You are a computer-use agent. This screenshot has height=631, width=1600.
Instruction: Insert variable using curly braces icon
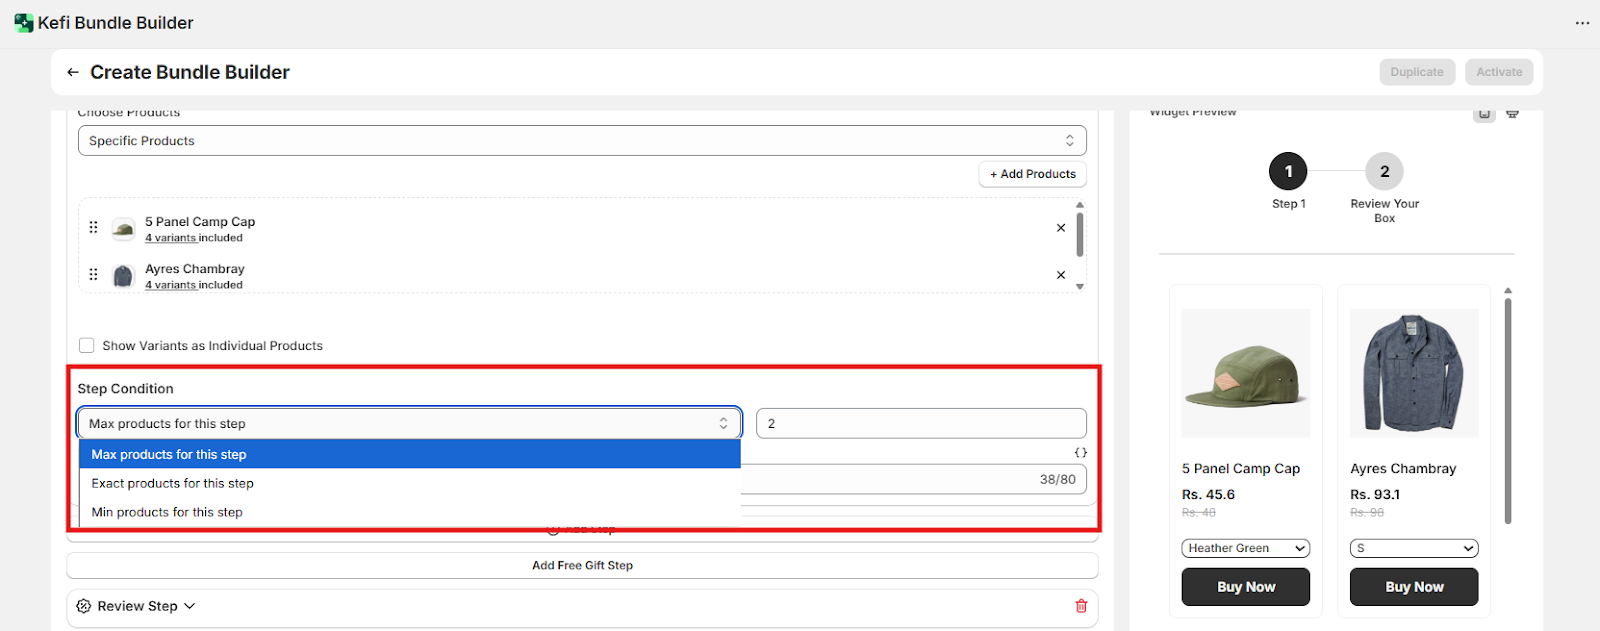(1080, 453)
